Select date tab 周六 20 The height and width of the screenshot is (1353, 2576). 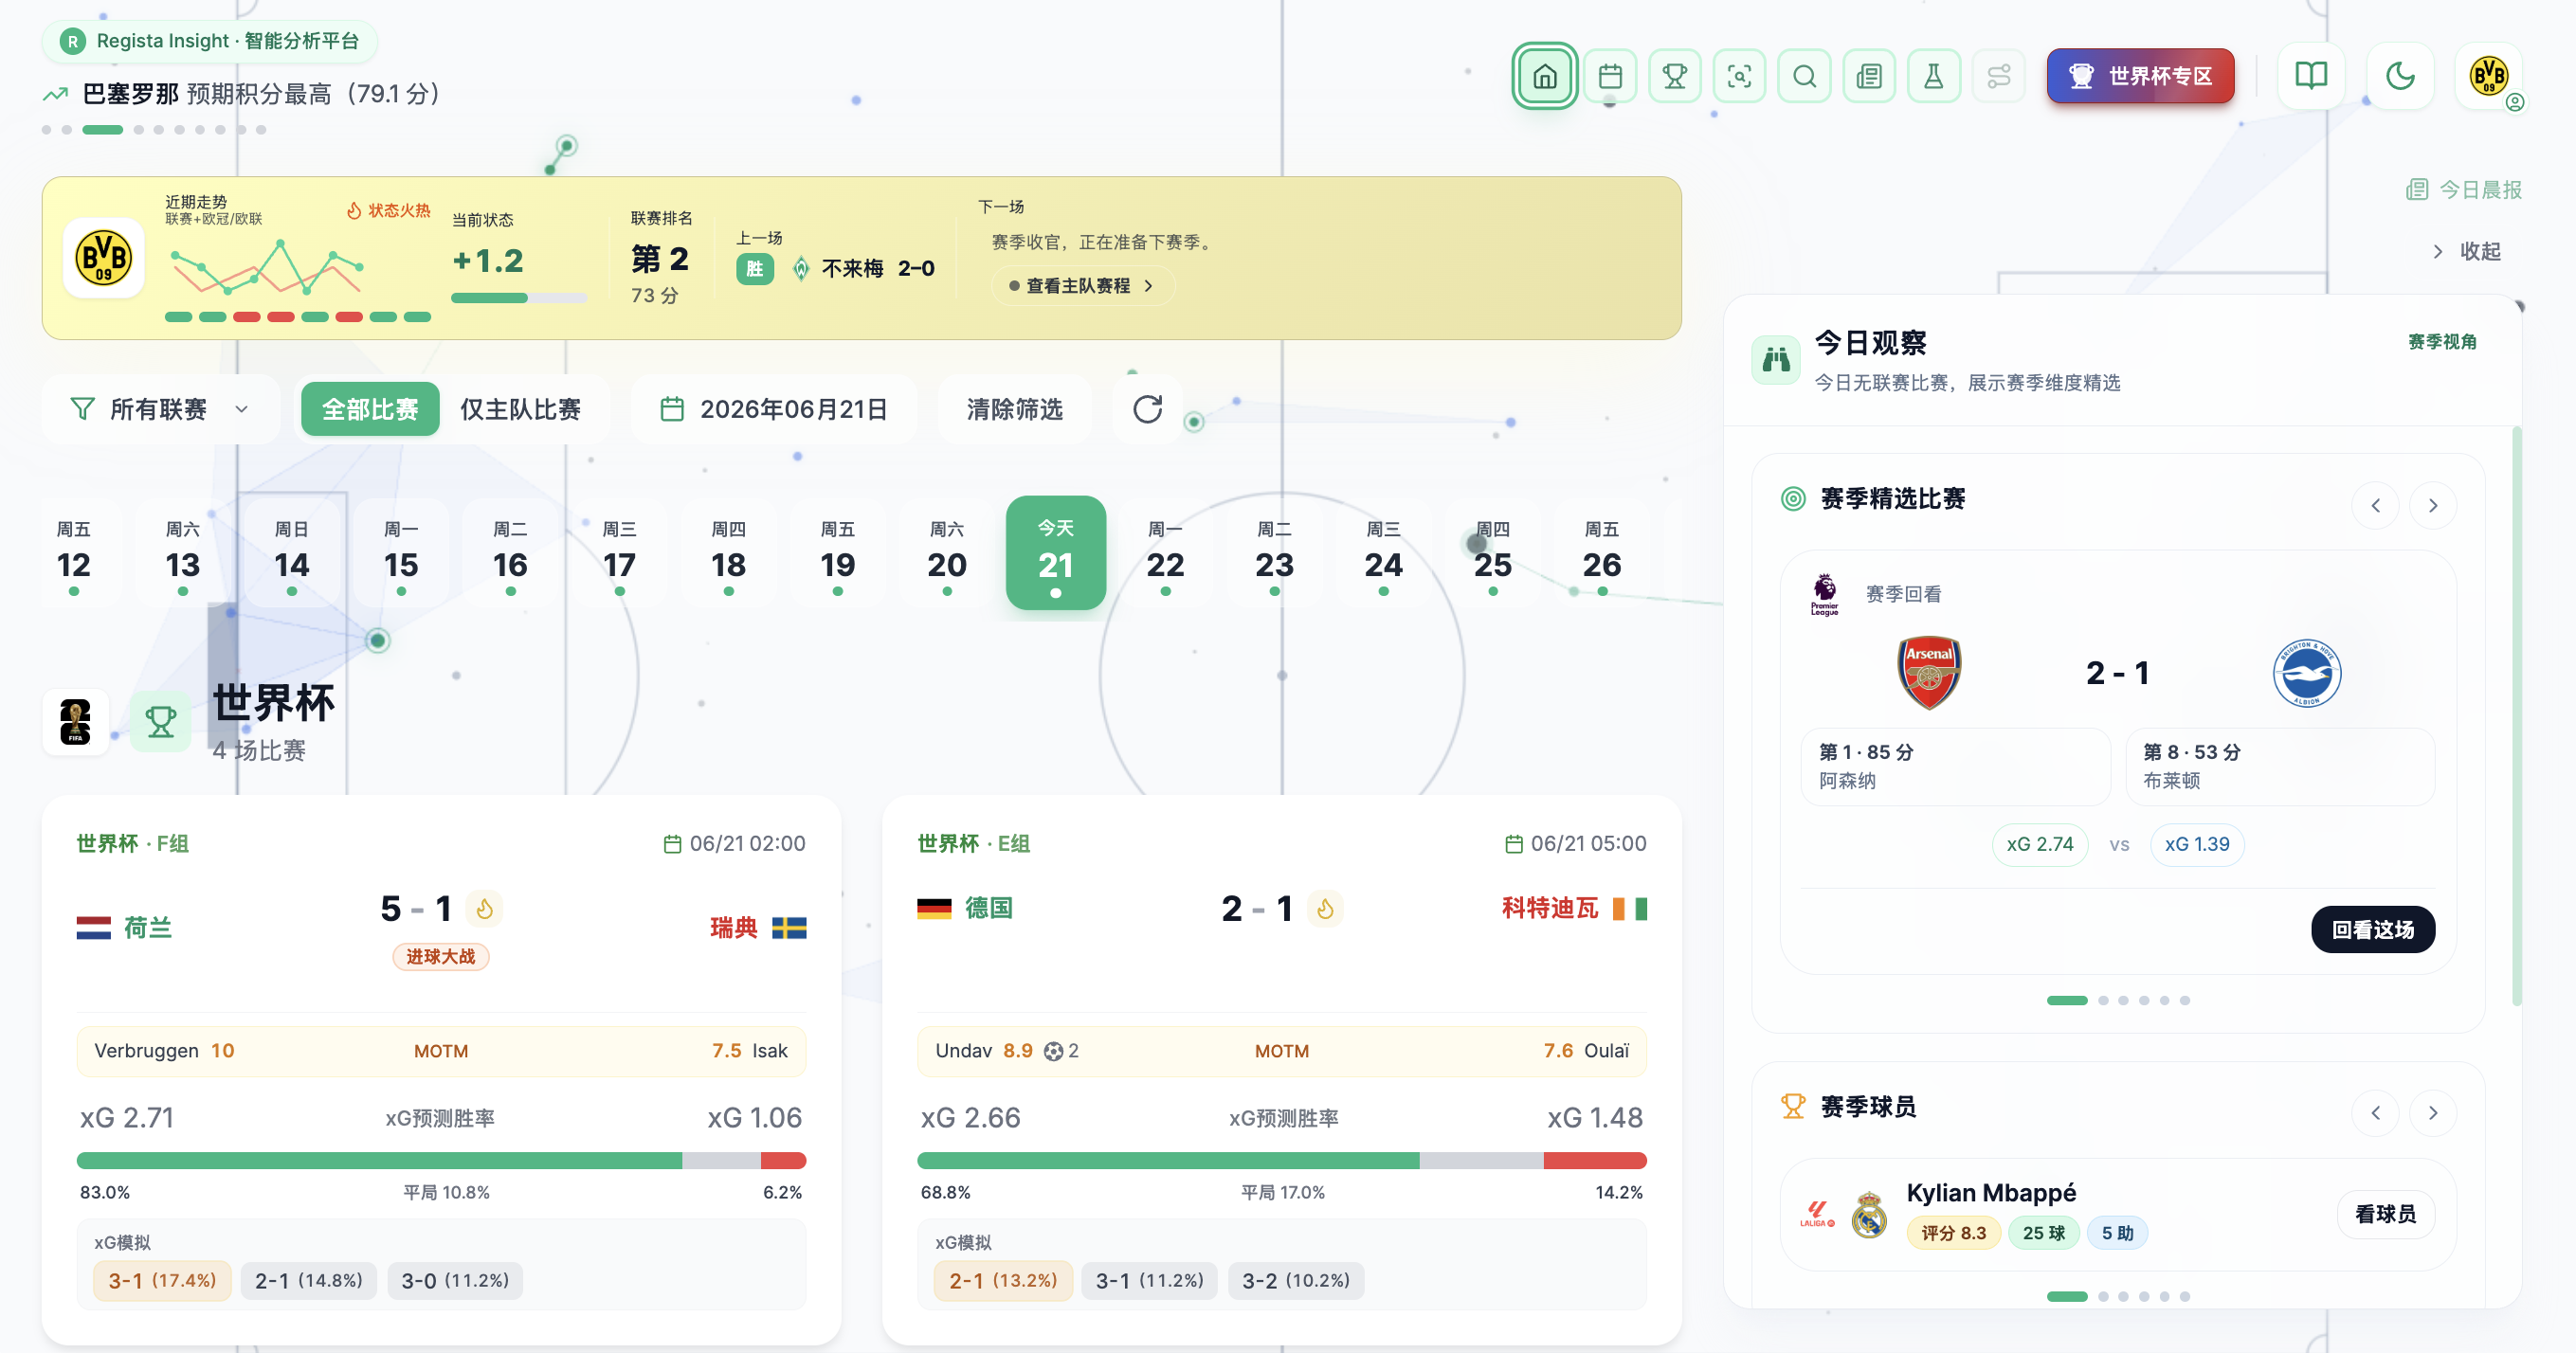click(947, 554)
